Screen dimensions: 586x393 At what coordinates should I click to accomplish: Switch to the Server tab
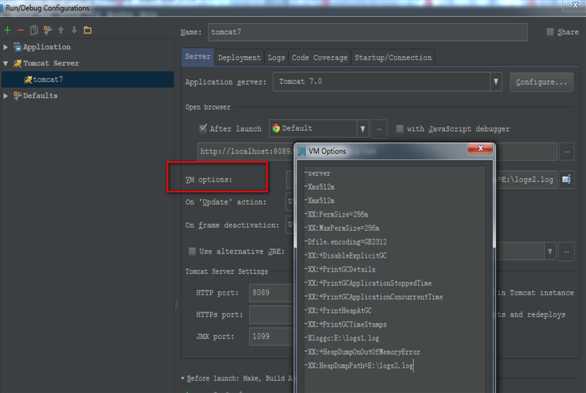(x=198, y=57)
